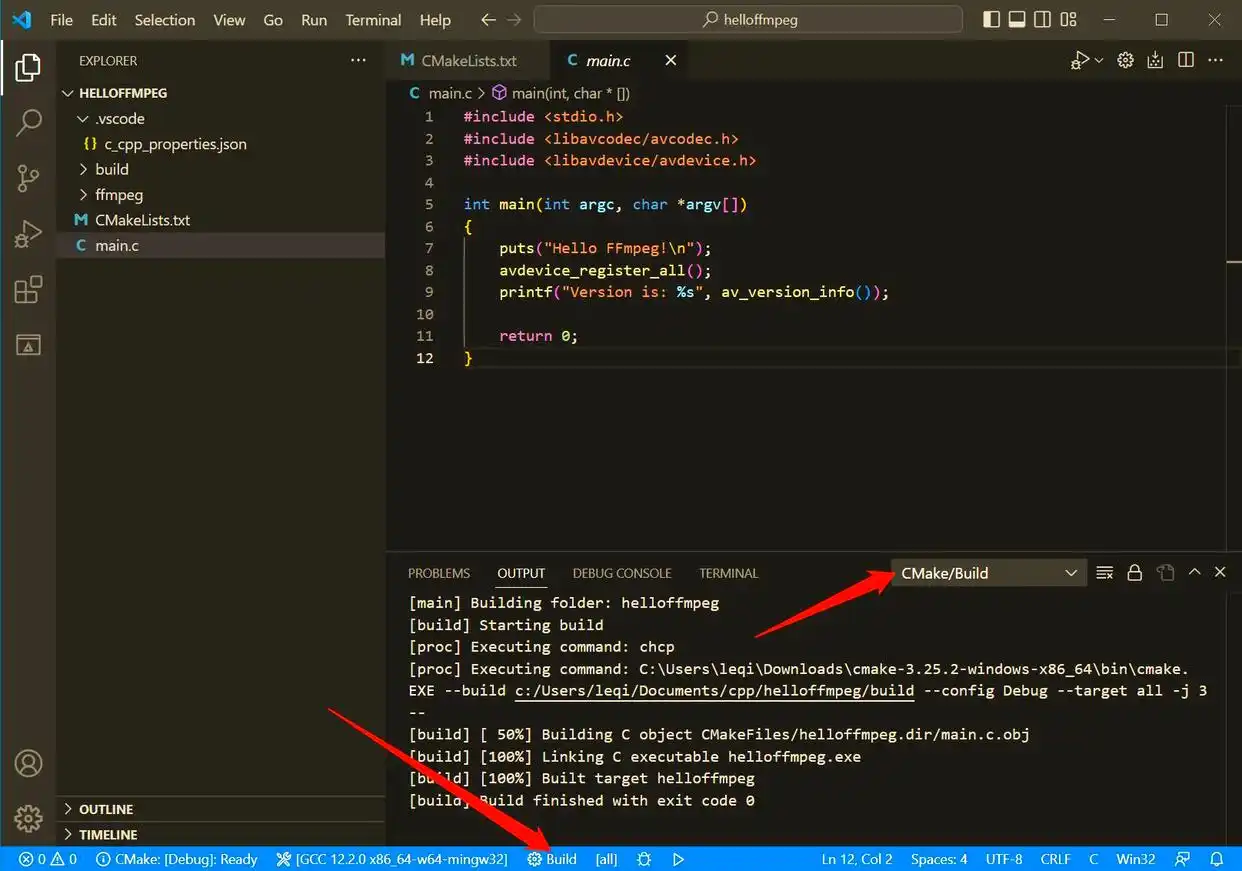Open the CMake/Build output channel dropdown
The height and width of the screenshot is (871, 1242).
(988, 573)
